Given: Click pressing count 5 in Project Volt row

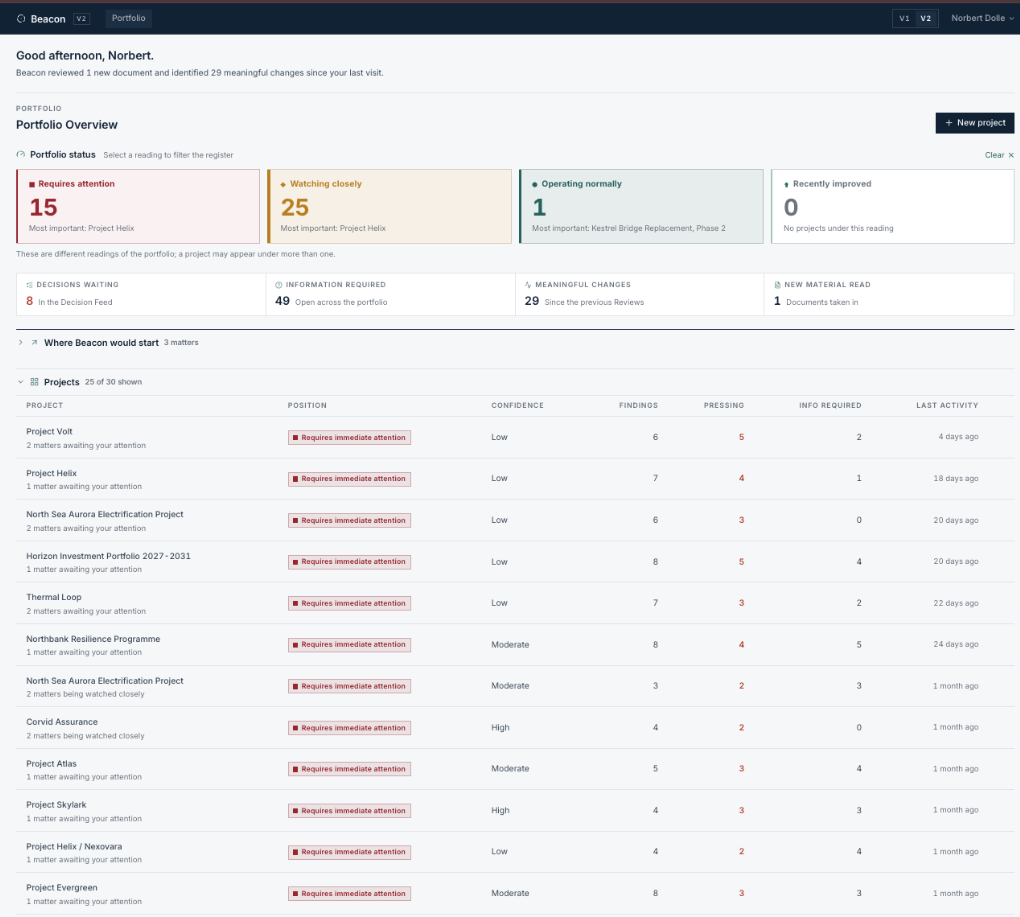Looking at the screenshot, I should coord(741,437).
